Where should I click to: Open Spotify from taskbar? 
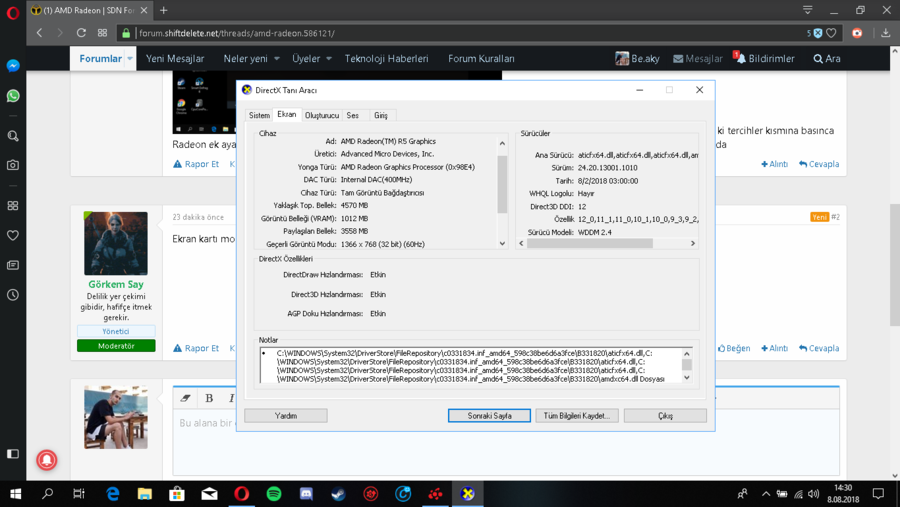[x=274, y=494]
